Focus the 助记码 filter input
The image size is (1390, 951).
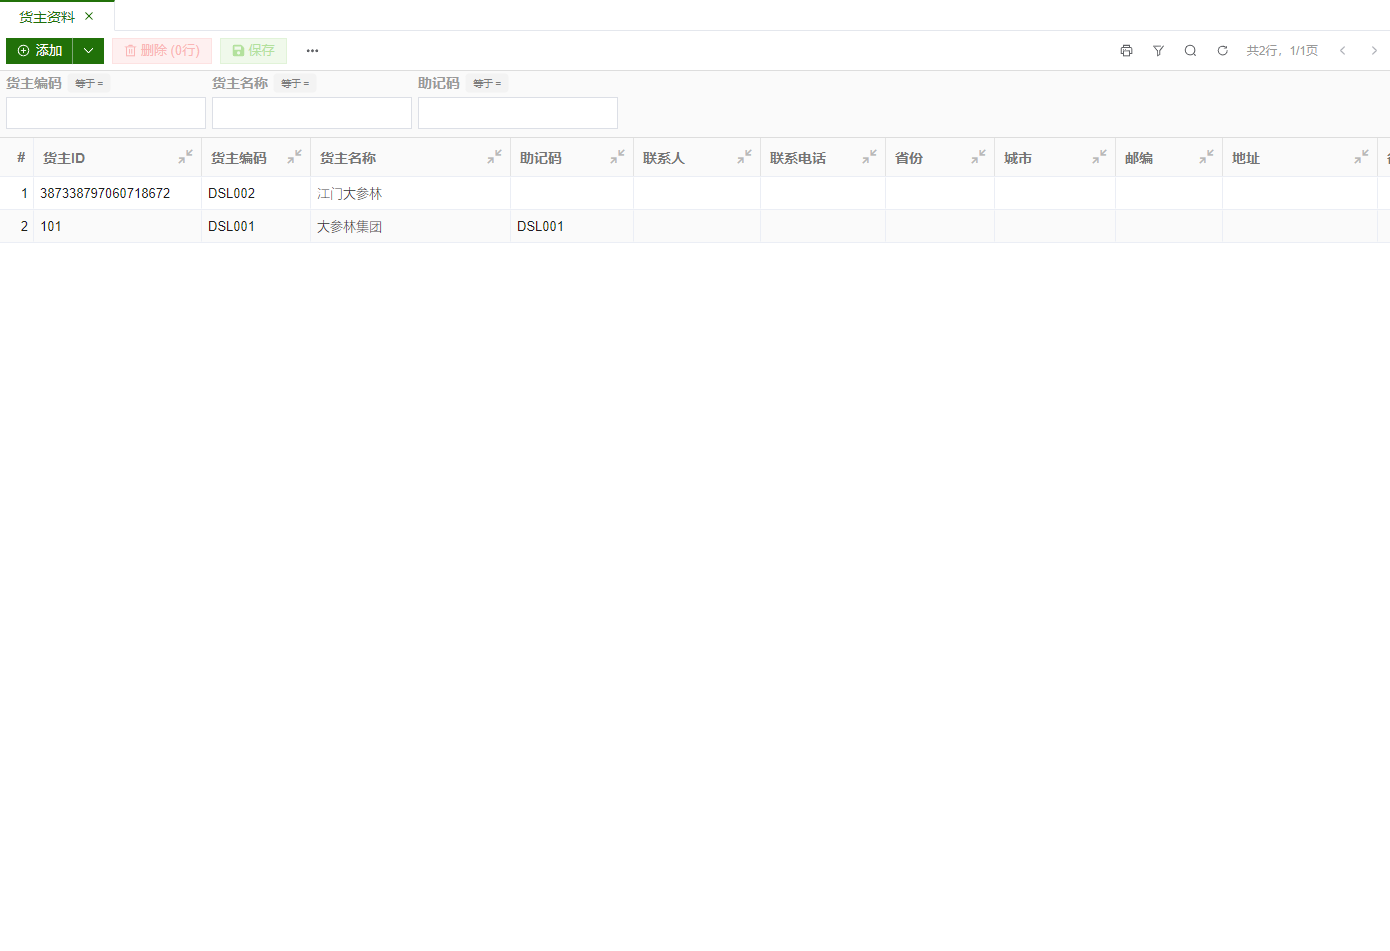tap(518, 113)
